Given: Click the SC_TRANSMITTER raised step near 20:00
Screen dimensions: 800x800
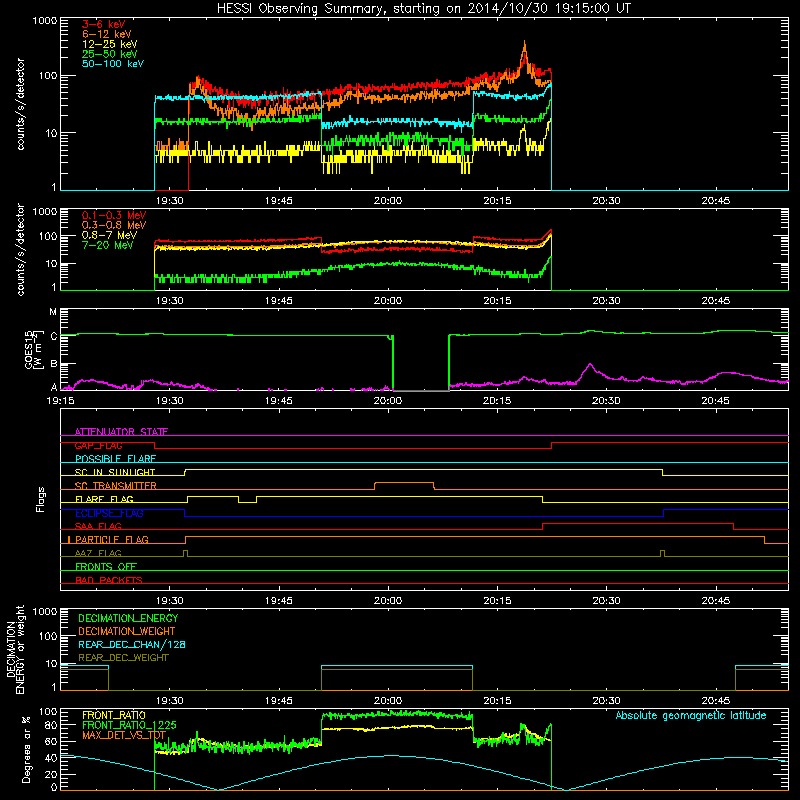Looking at the screenshot, I should click(x=404, y=483).
